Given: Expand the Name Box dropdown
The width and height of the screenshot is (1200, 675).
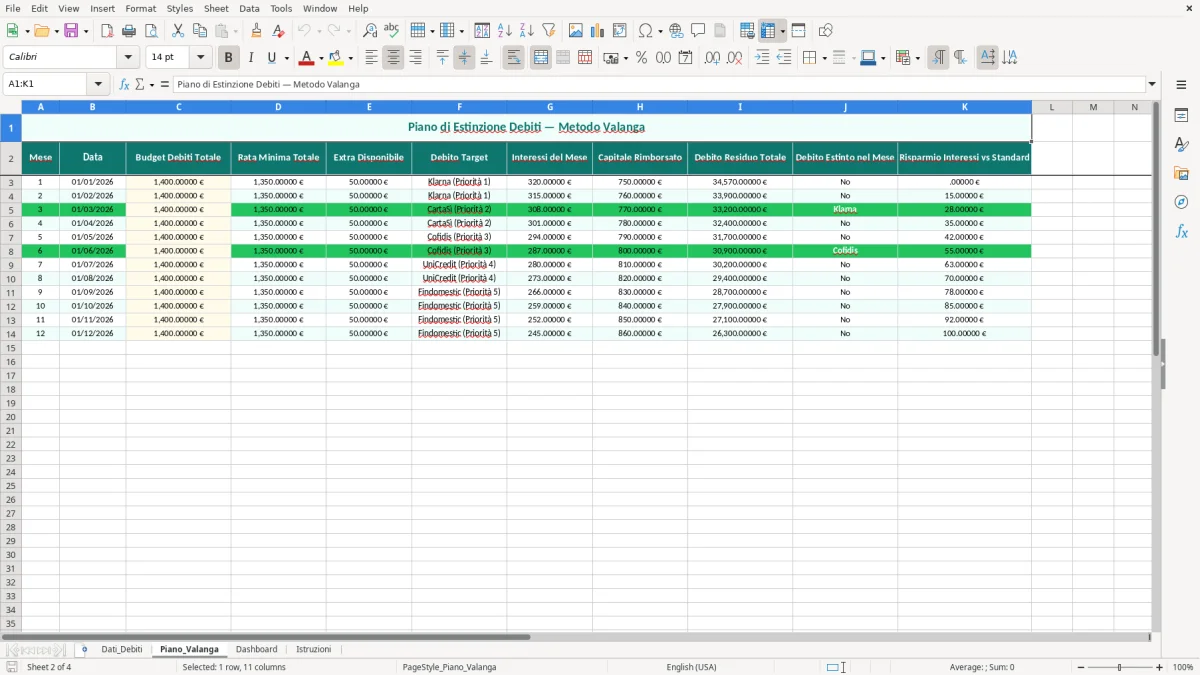Looking at the screenshot, I should (98, 85).
